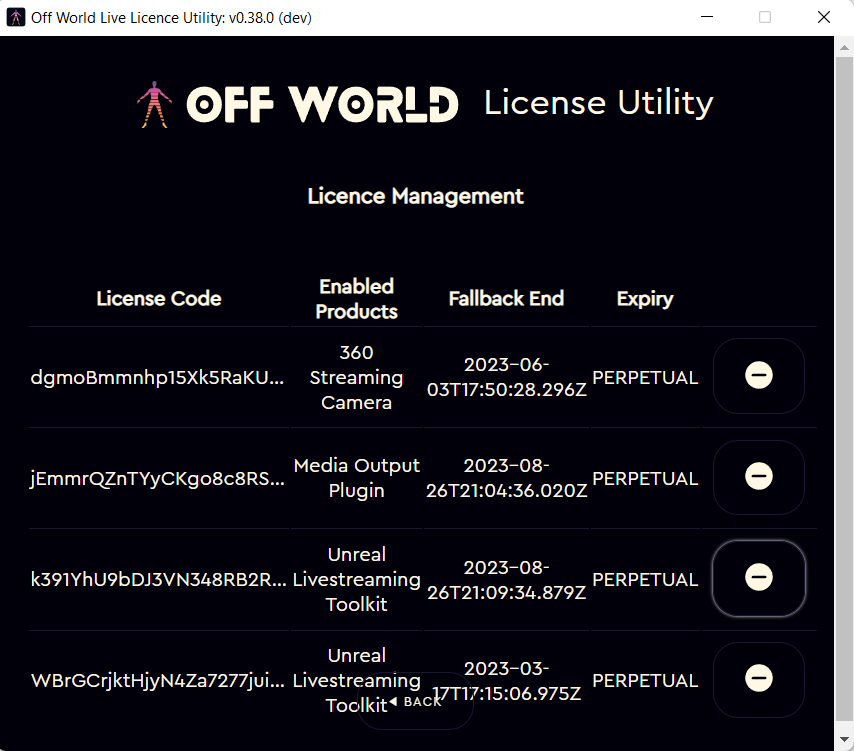This screenshot has width=854, height=751.
Task: Click PERPETUAL expiry in jEmmrQZnTYy row
Action: pos(645,479)
